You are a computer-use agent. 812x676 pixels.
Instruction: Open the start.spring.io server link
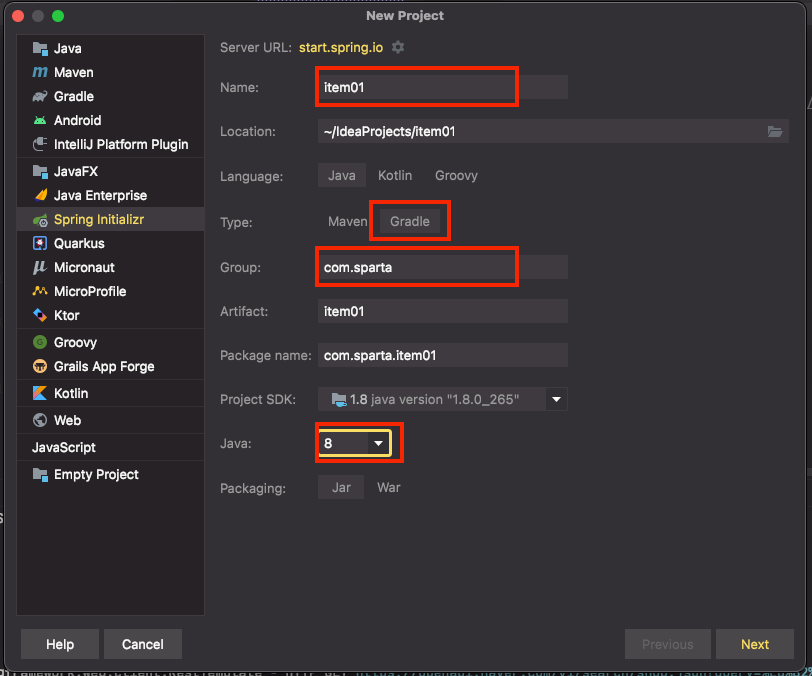[341, 48]
